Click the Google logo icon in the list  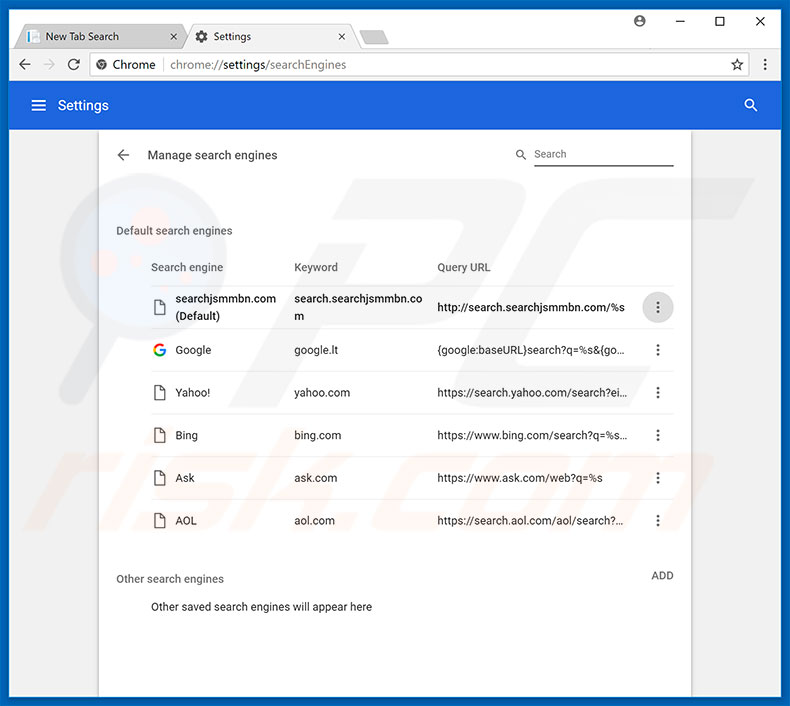(x=160, y=350)
